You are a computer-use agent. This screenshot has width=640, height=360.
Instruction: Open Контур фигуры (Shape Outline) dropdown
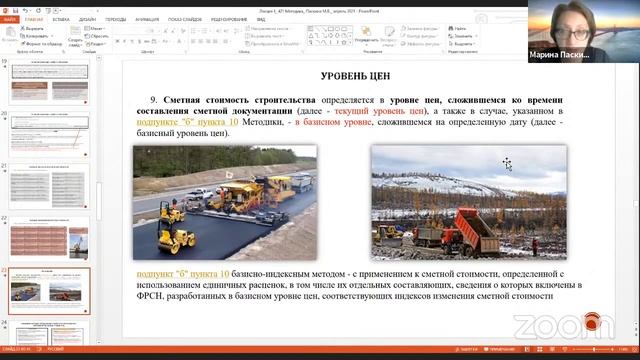point(420,36)
